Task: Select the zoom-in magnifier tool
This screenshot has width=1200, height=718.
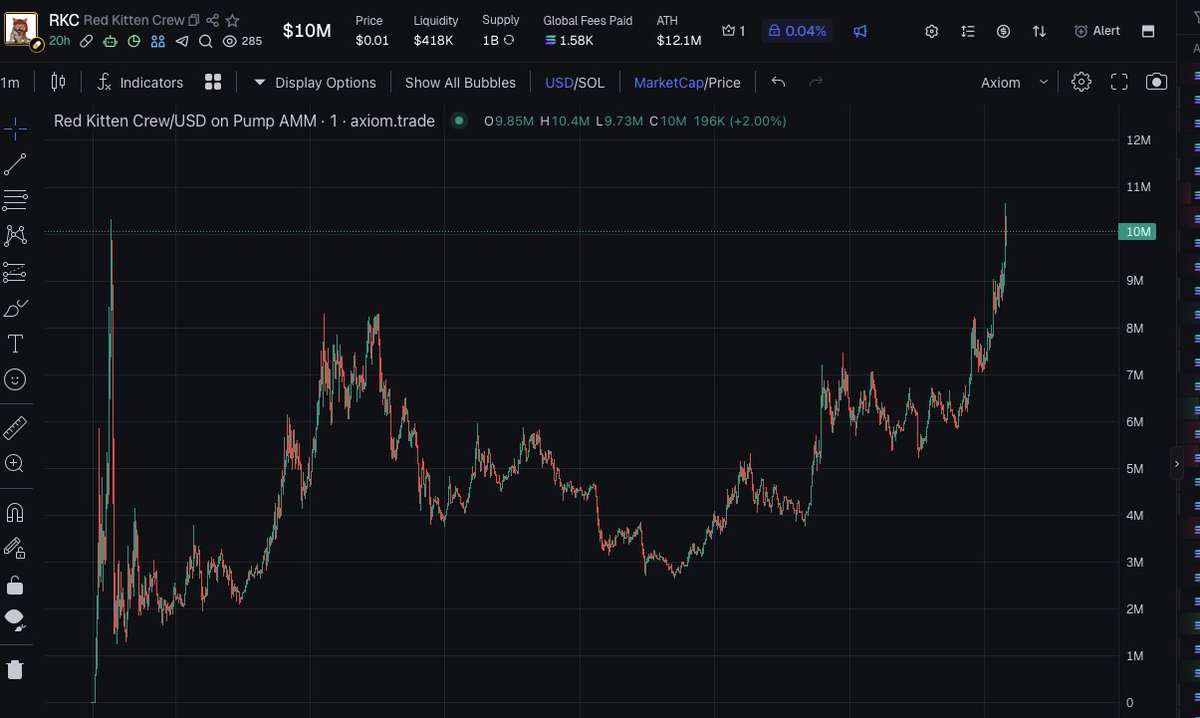Action: click(x=15, y=463)
